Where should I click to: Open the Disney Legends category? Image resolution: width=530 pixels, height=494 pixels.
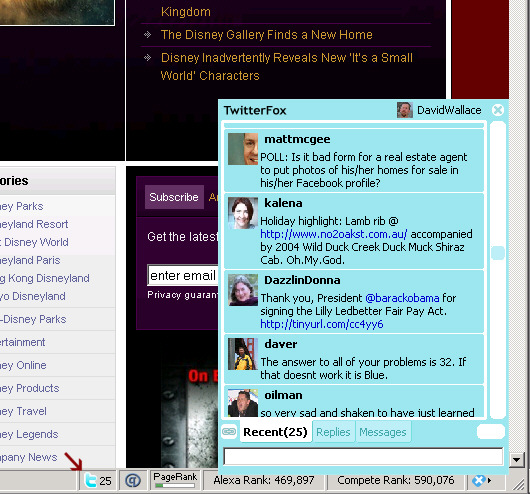(29, 434)
